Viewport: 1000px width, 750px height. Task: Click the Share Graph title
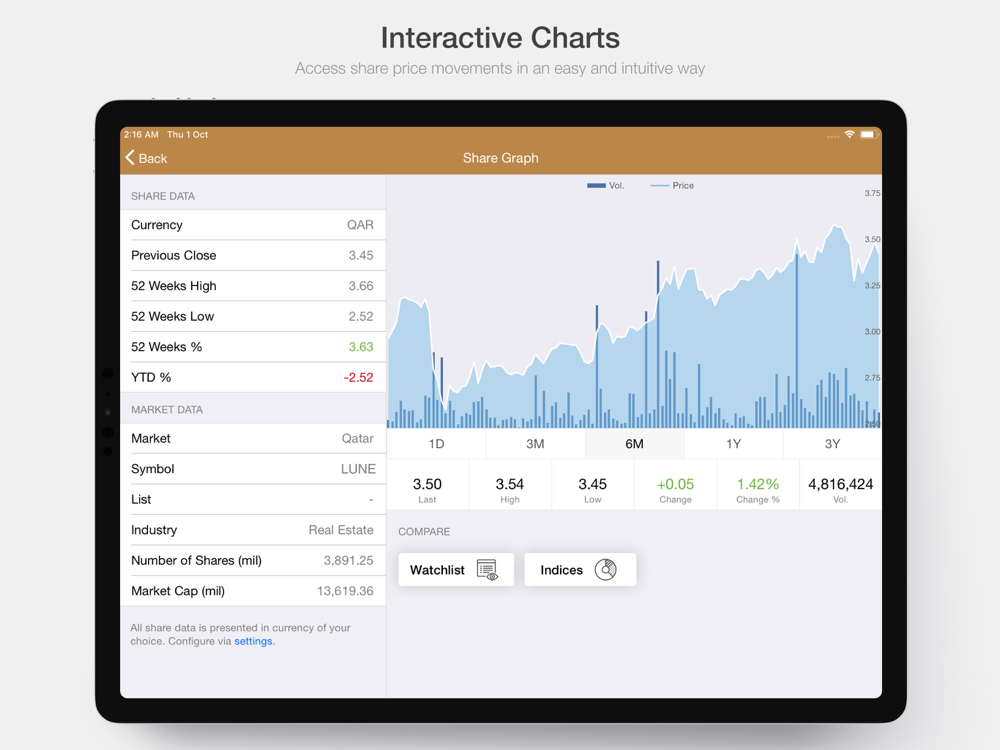[x=501, y=158]
